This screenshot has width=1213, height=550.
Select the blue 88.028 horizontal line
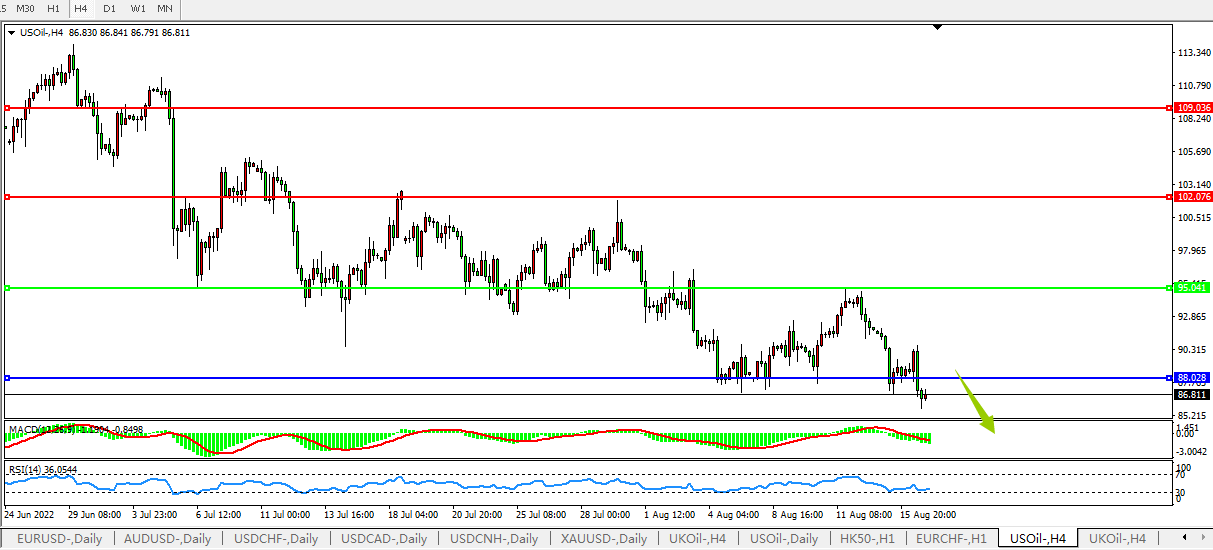coord(500,378)
